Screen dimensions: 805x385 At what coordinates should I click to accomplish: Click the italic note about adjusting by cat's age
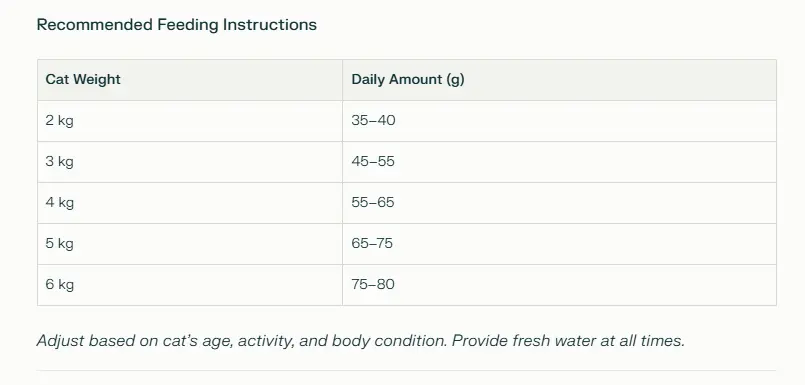point(242,341)
